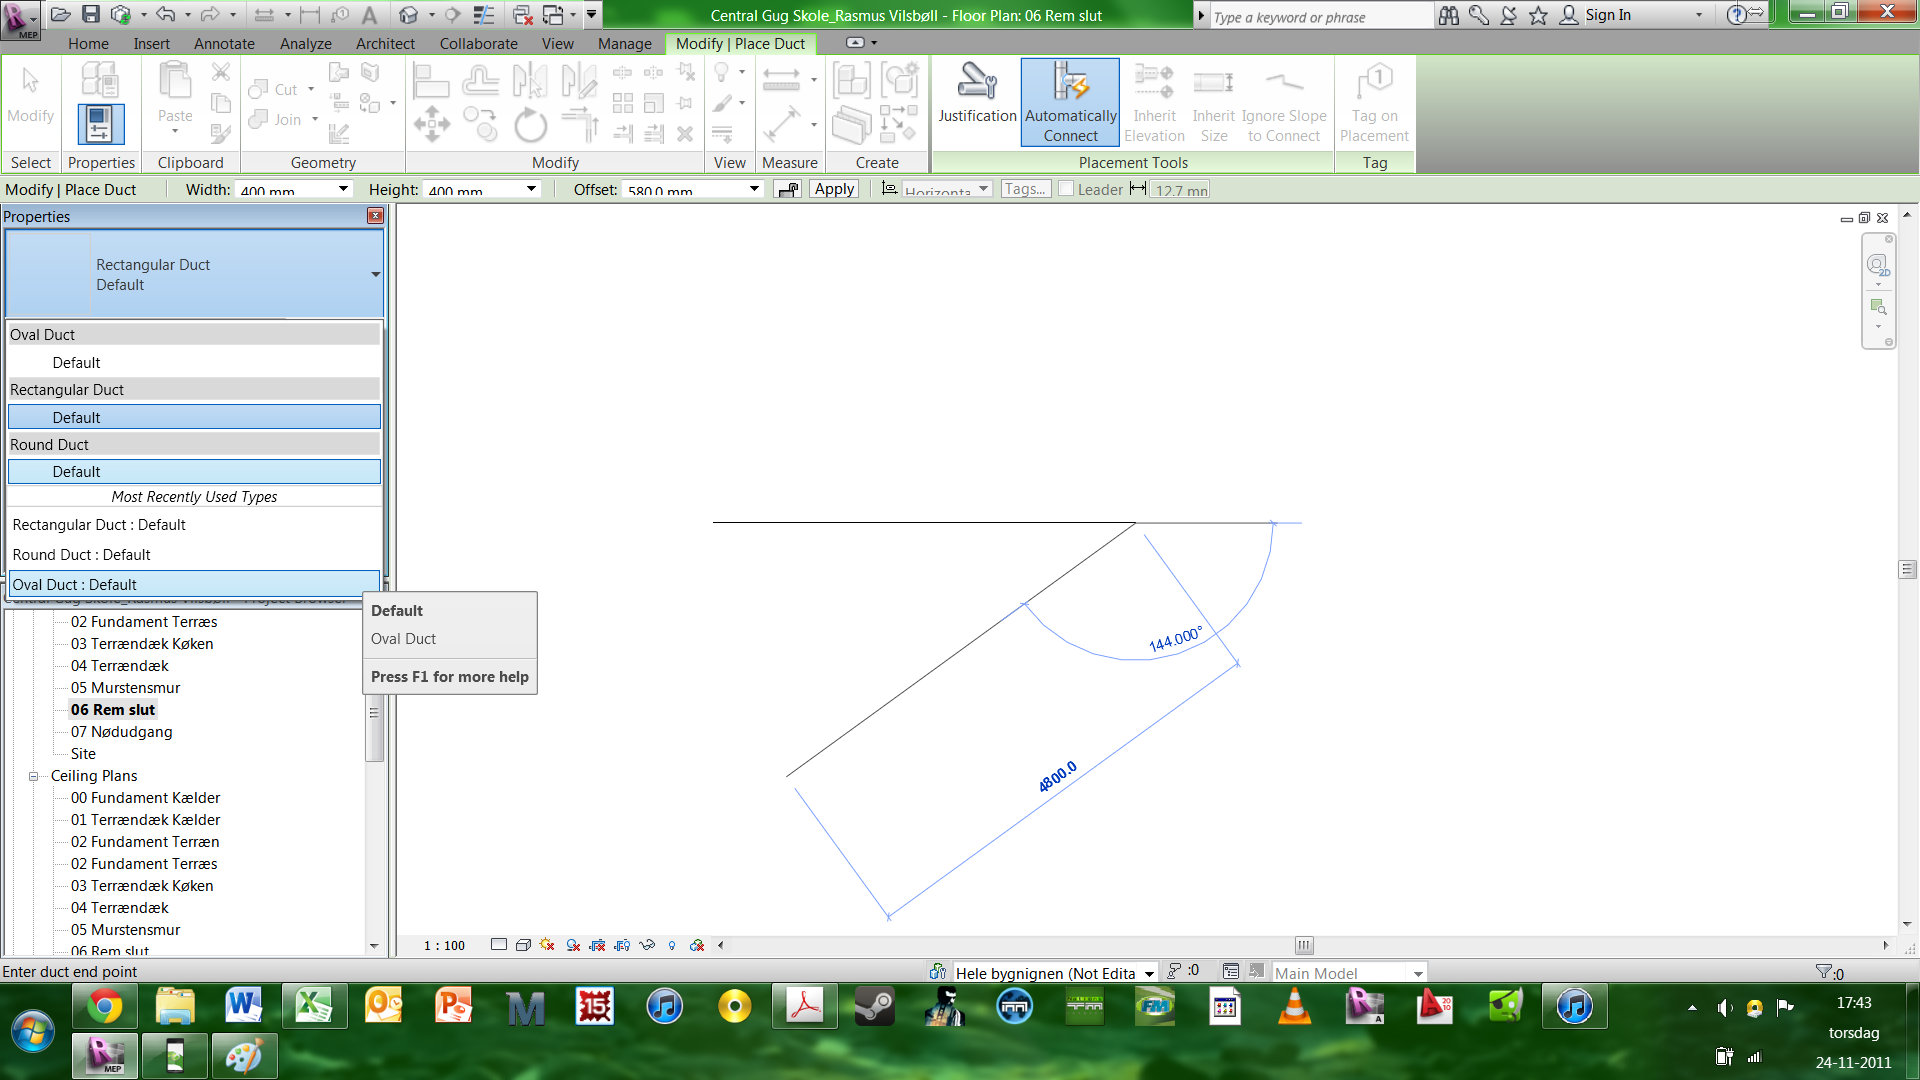The width and height of the screenshot is (1920, 1080).
Task: Click visual style cube icon in view bar
Action: [x=522, y=945]
